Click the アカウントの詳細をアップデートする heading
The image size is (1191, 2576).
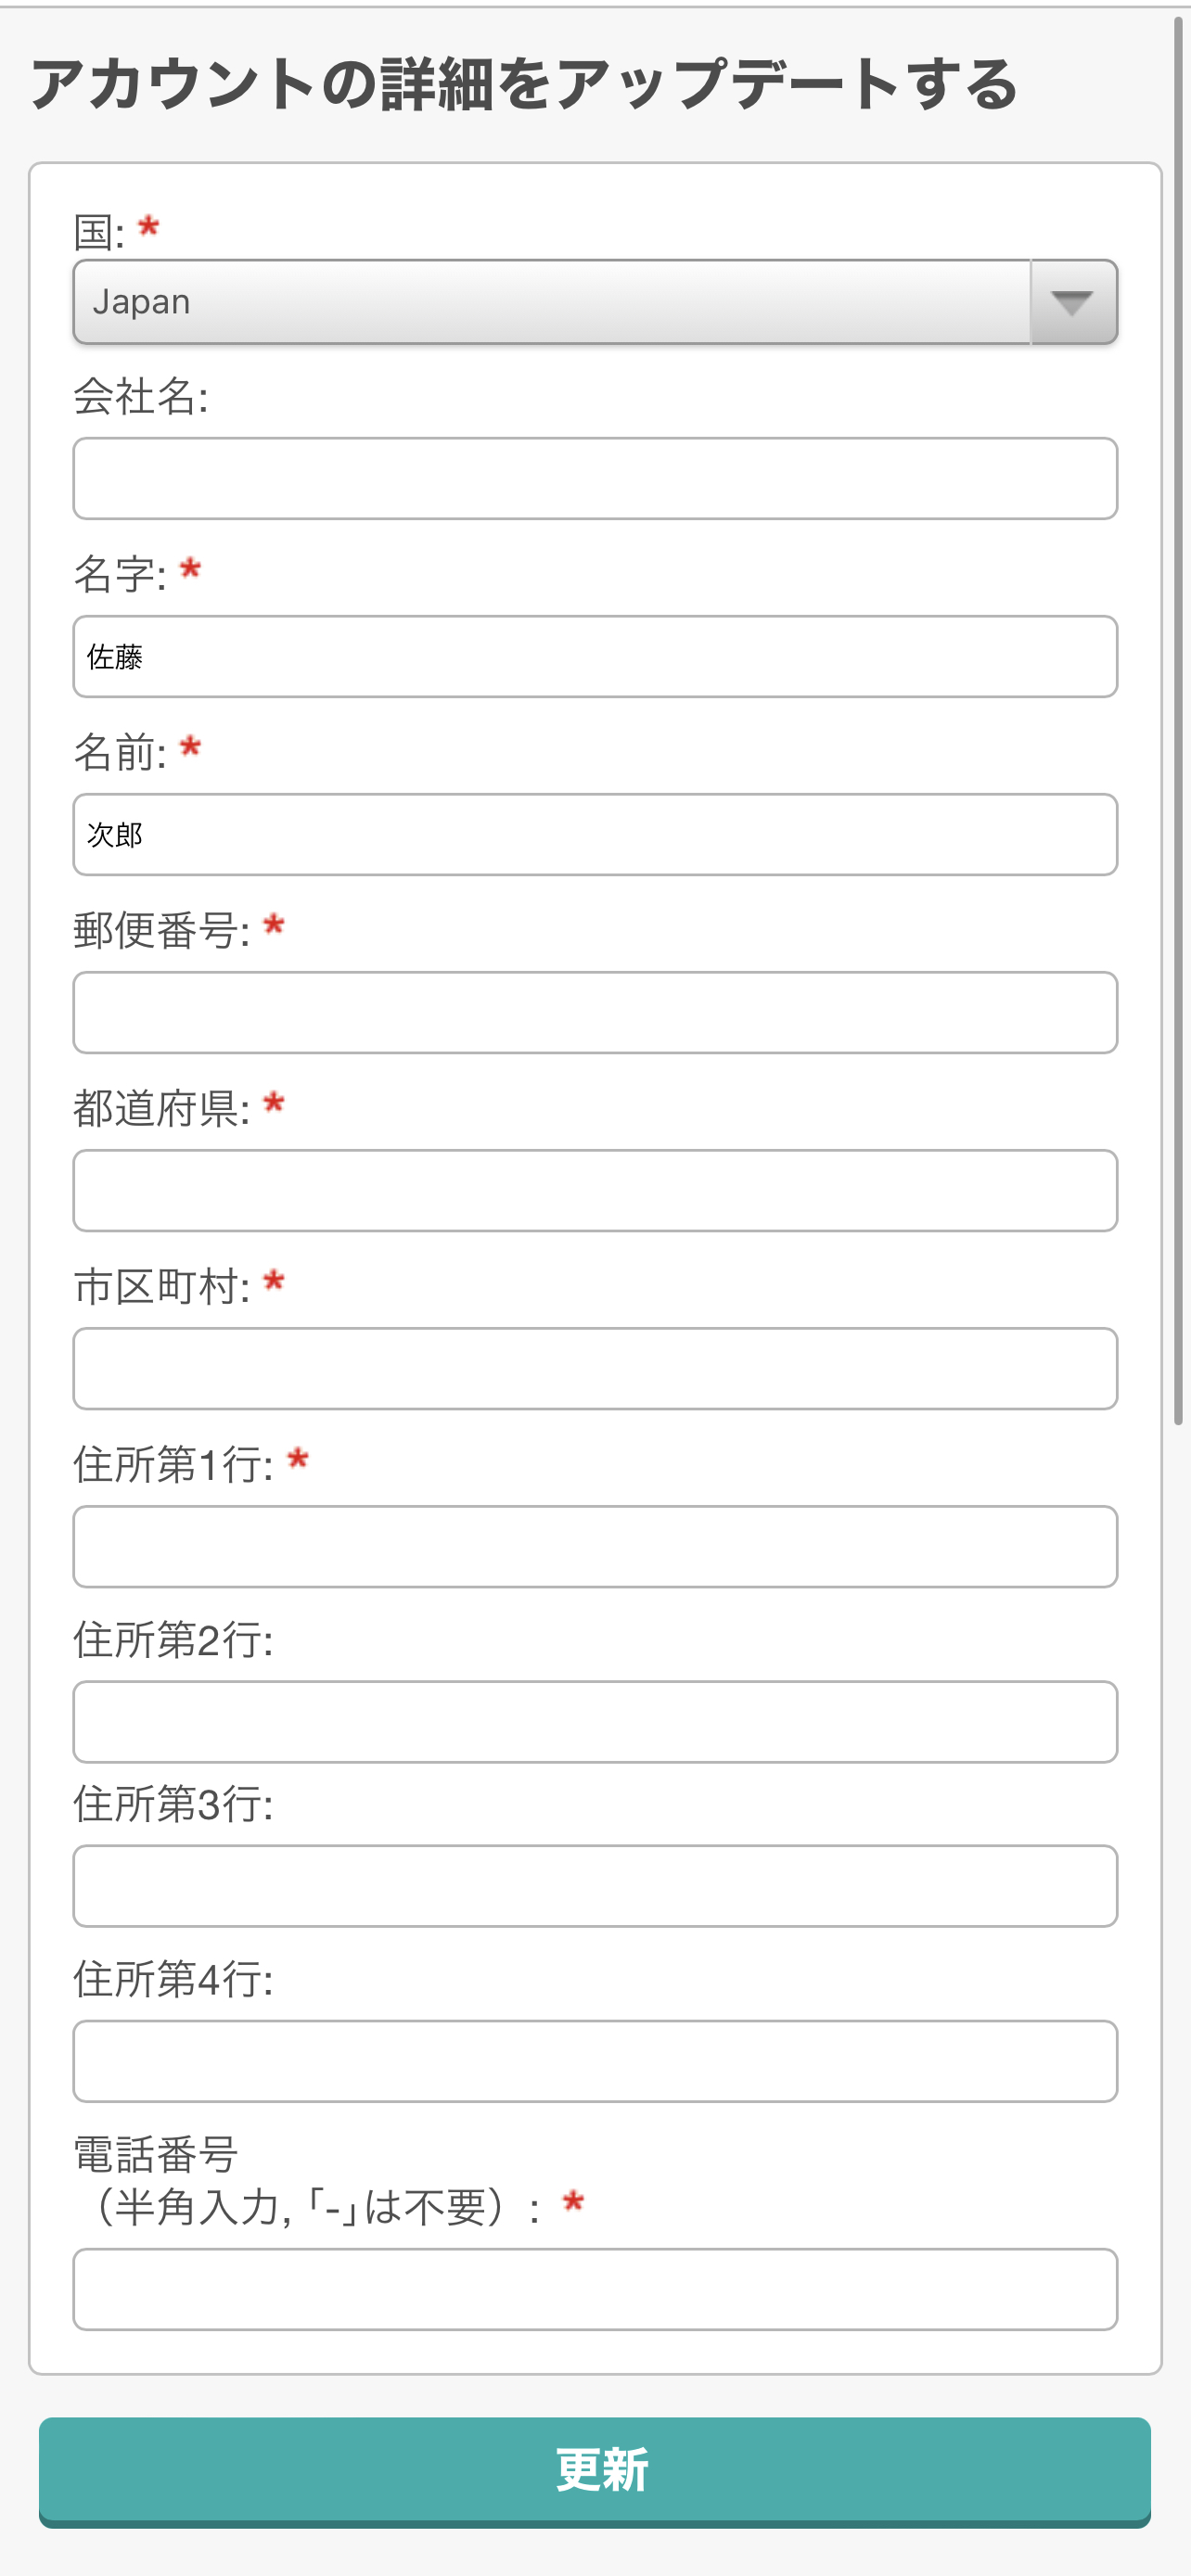524,84
